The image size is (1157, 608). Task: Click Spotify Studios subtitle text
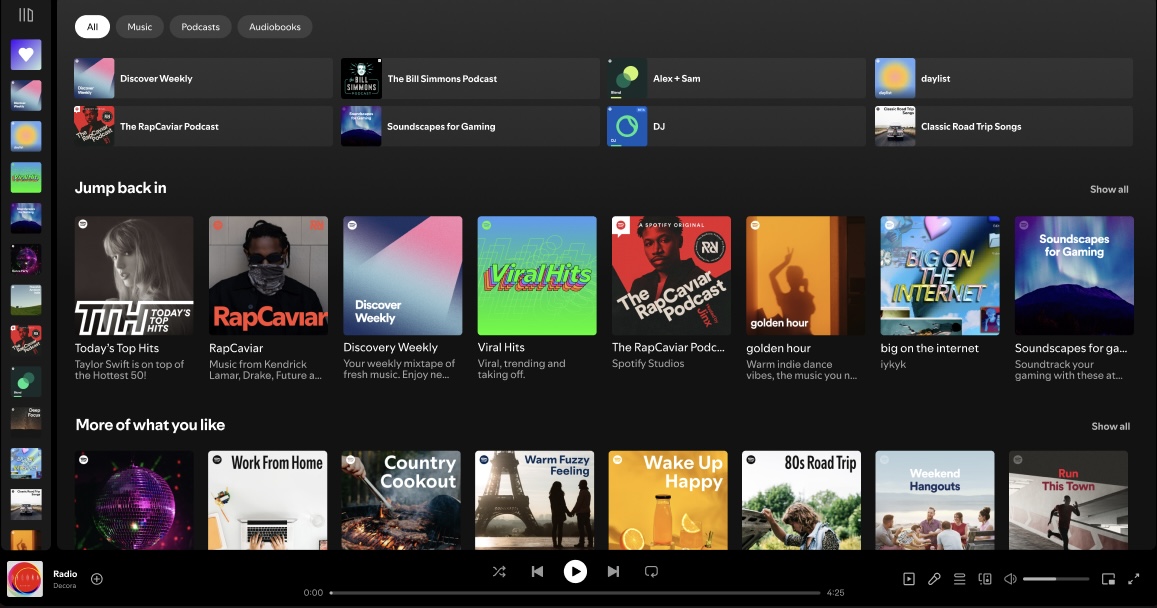click(x=648, y=364)
